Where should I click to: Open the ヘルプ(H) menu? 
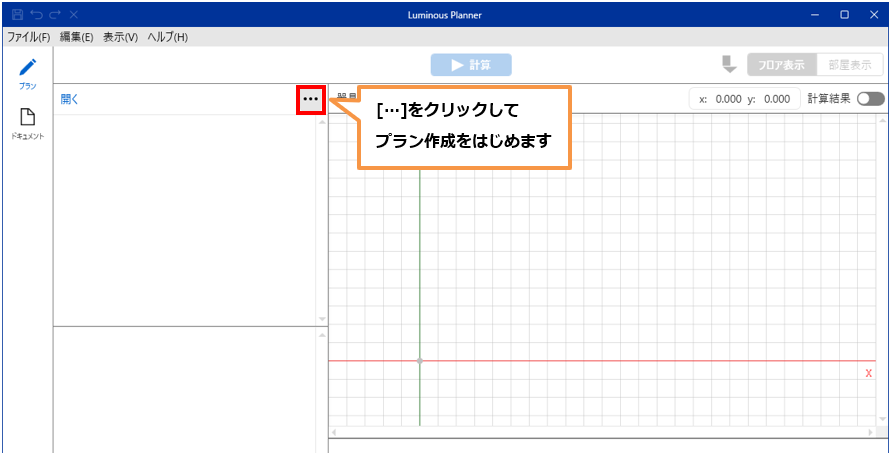pyautogui.click(x=167, y=37)
